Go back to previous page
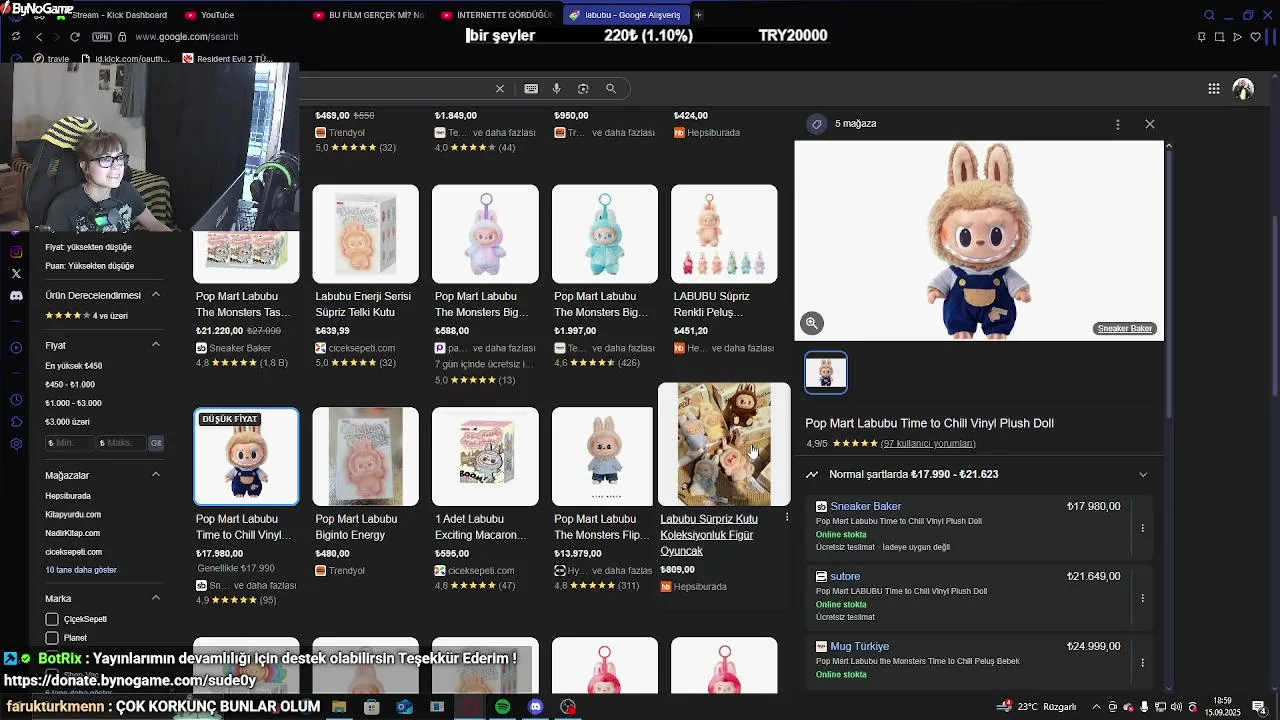The image size is (1280, 720). tap(39, 37)
